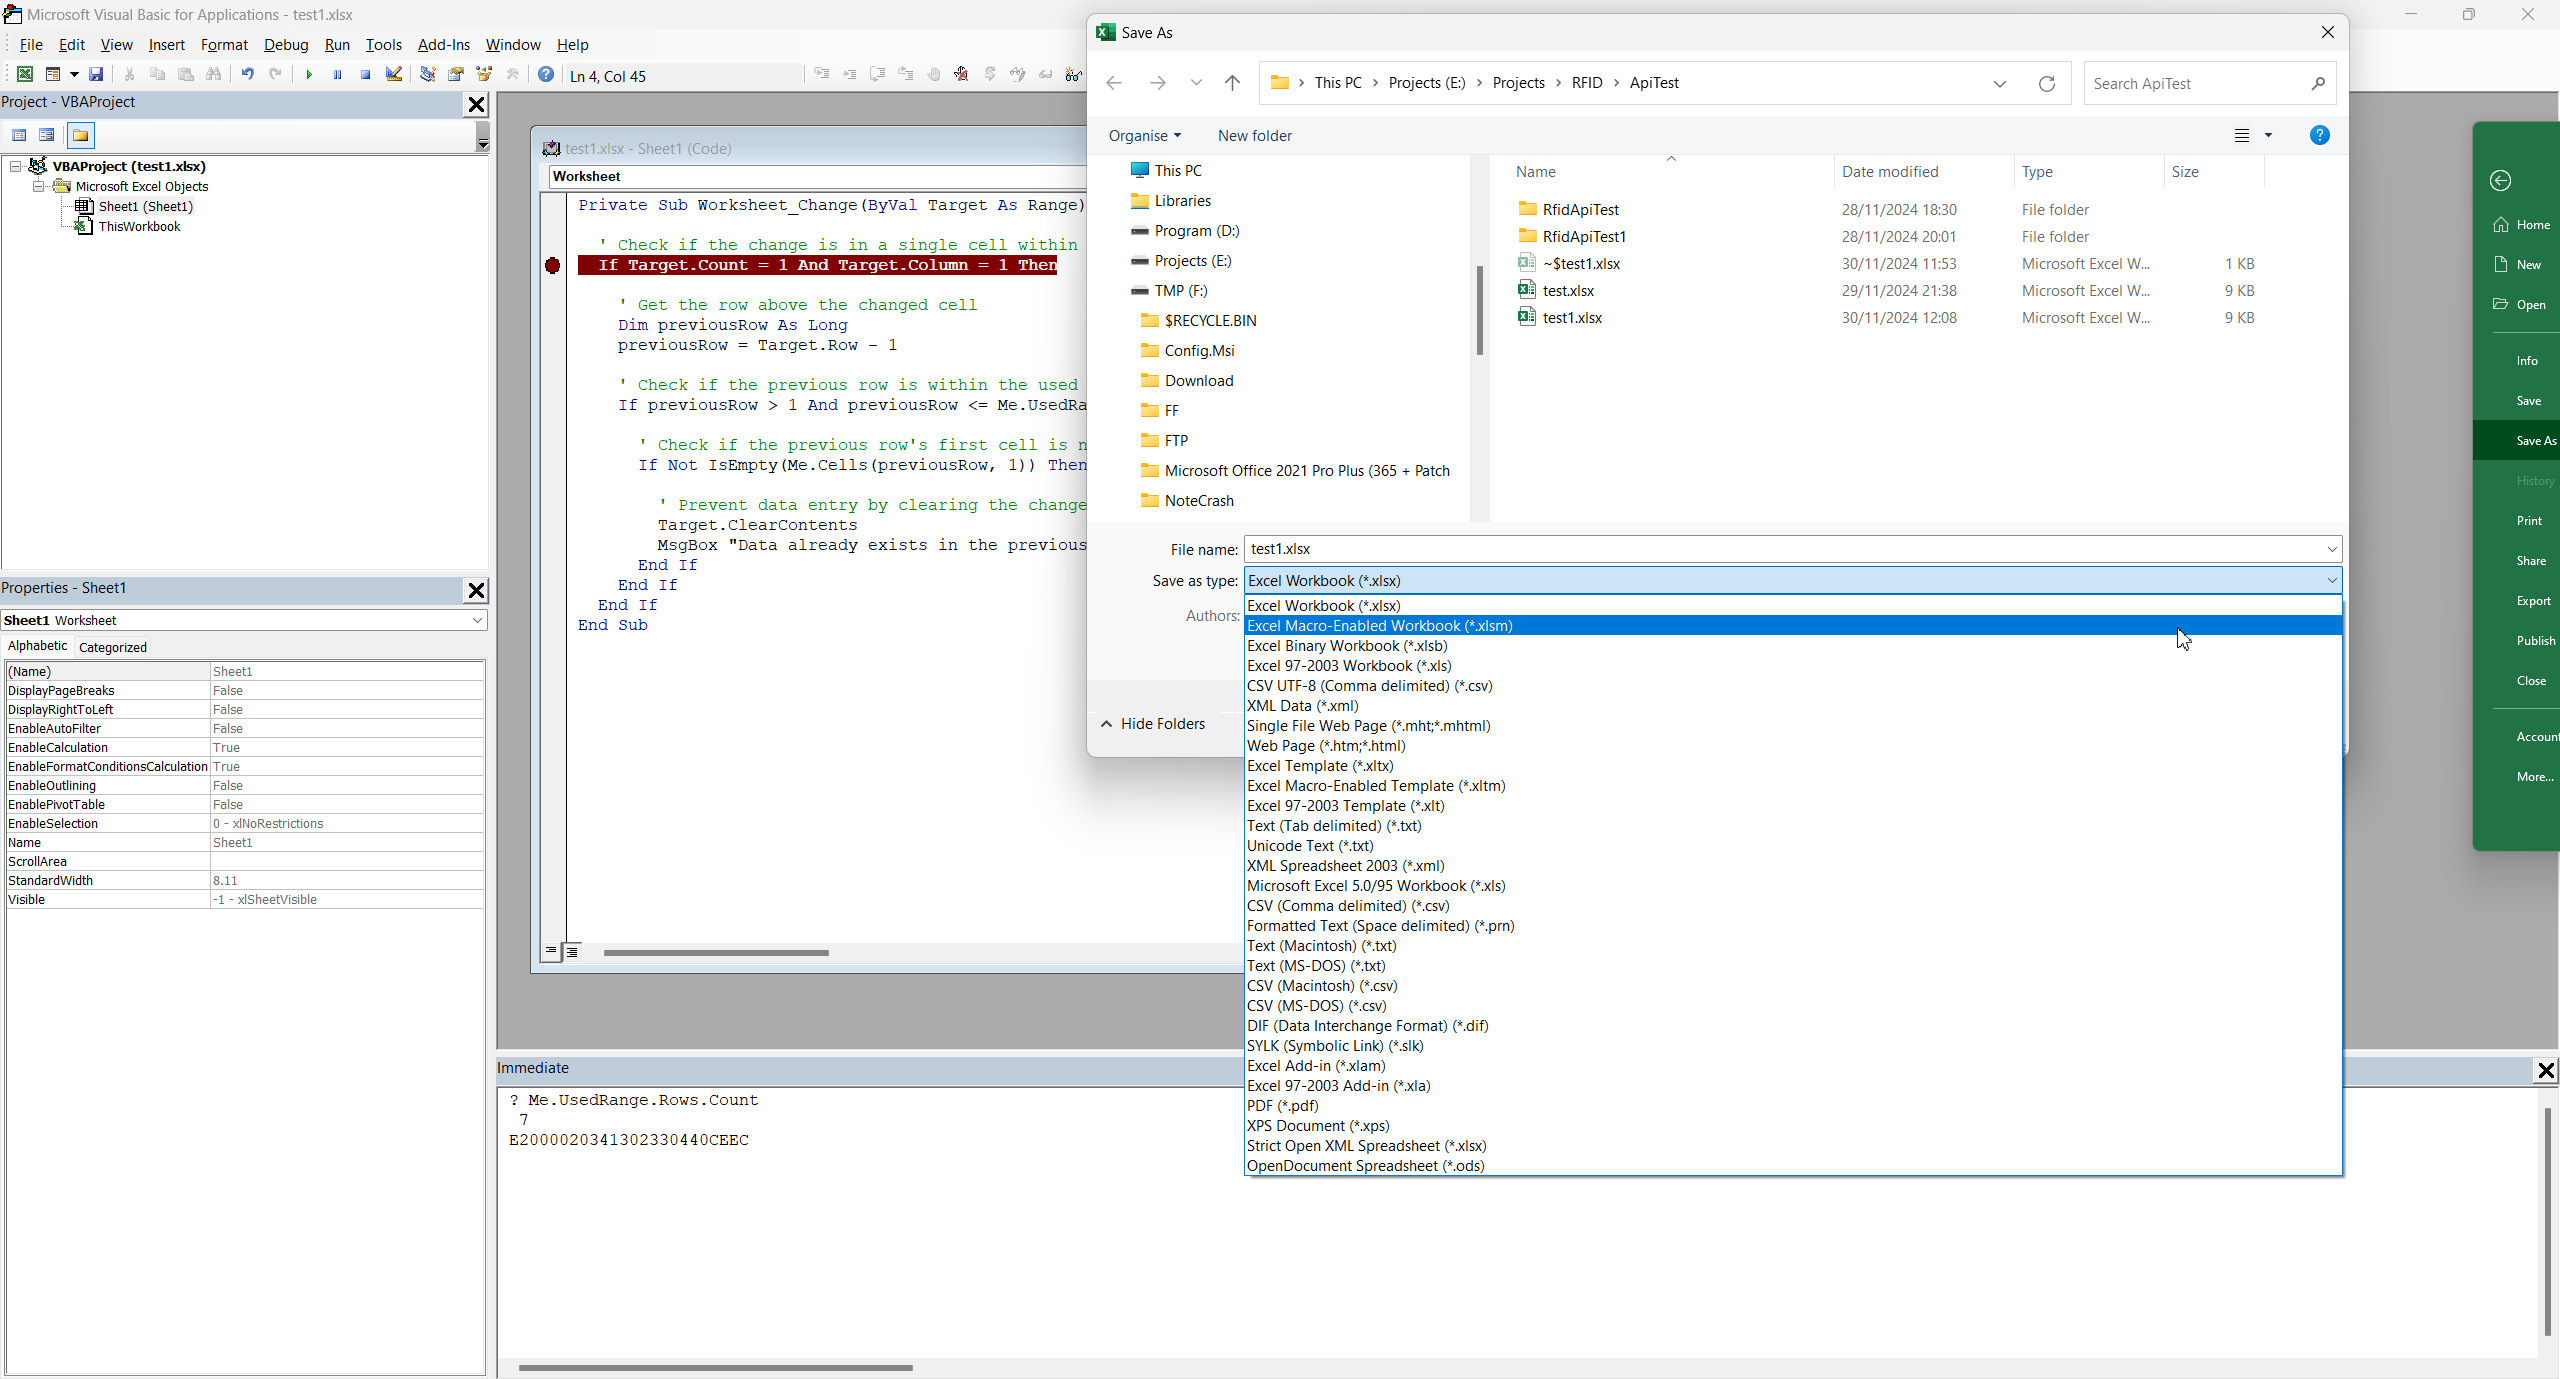Screen dimensions: 2560x1379
Task: Open the Project Explorer icon
Action: click(x=428, y=75)
